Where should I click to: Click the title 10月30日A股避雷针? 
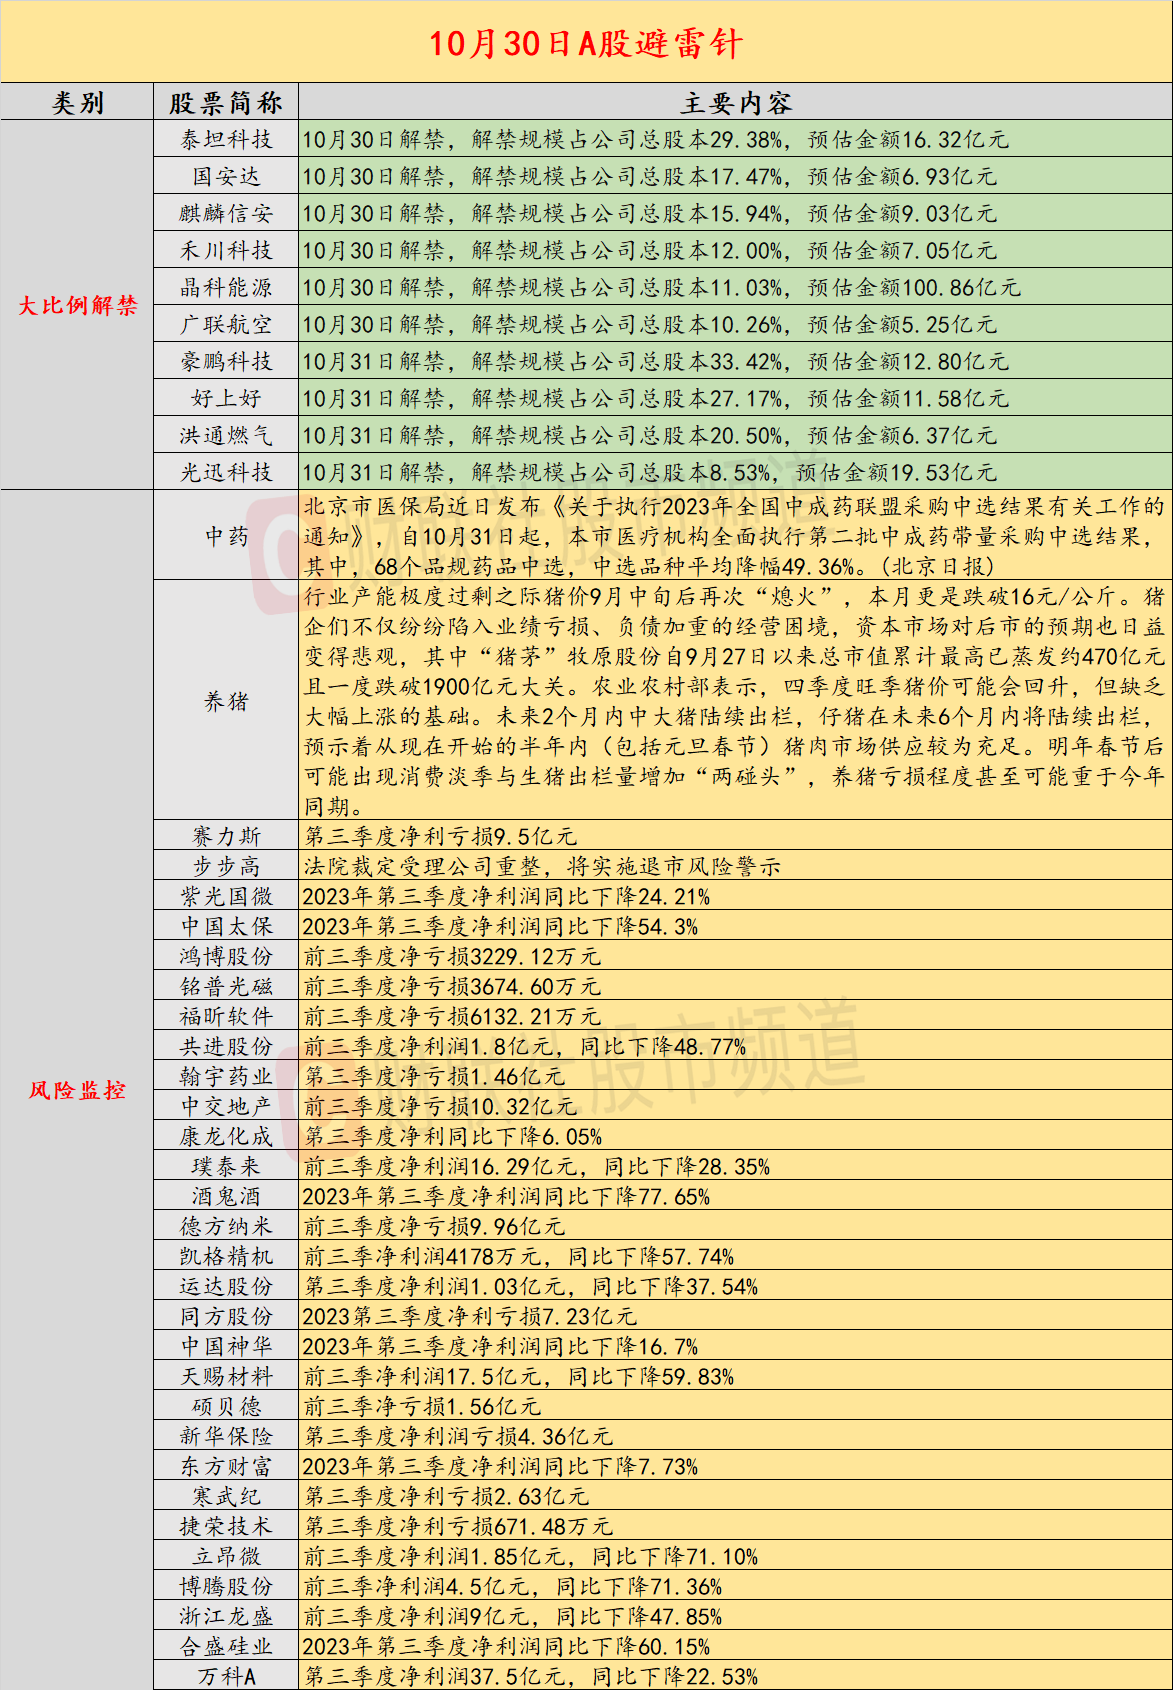[x=586, y=43]
